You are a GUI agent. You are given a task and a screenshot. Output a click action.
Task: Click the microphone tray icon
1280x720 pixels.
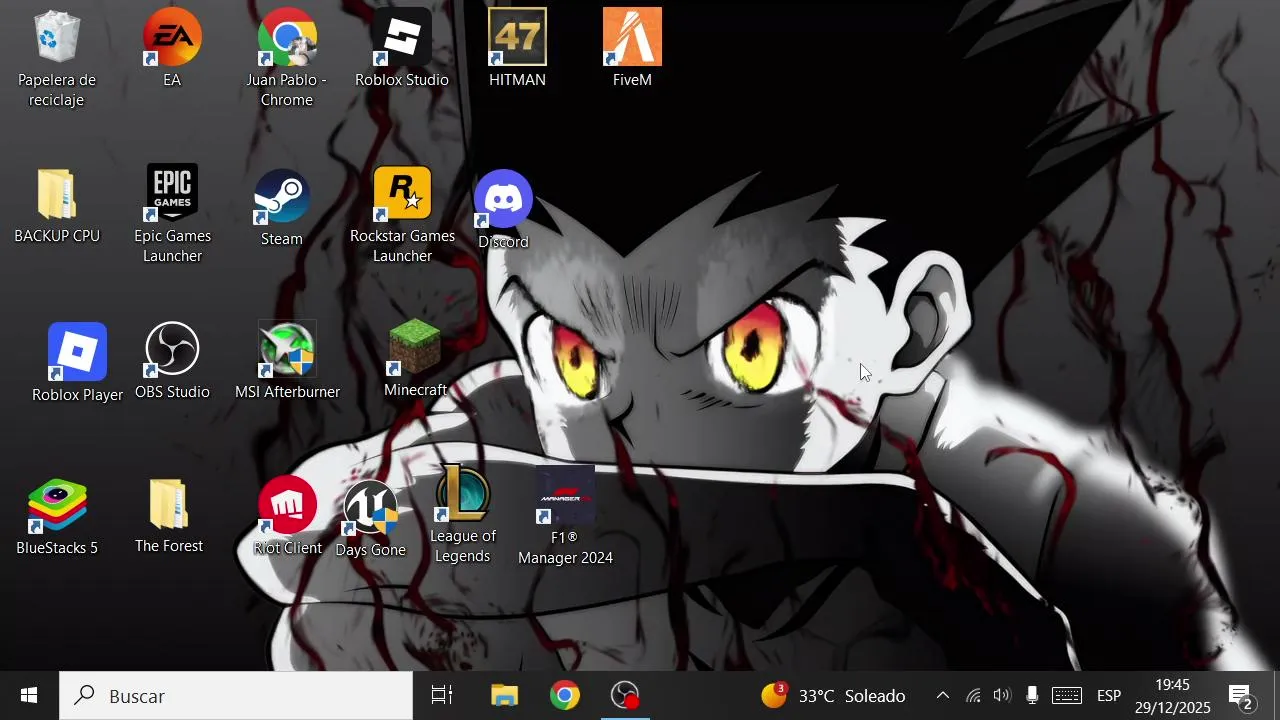pos(1032,696)
